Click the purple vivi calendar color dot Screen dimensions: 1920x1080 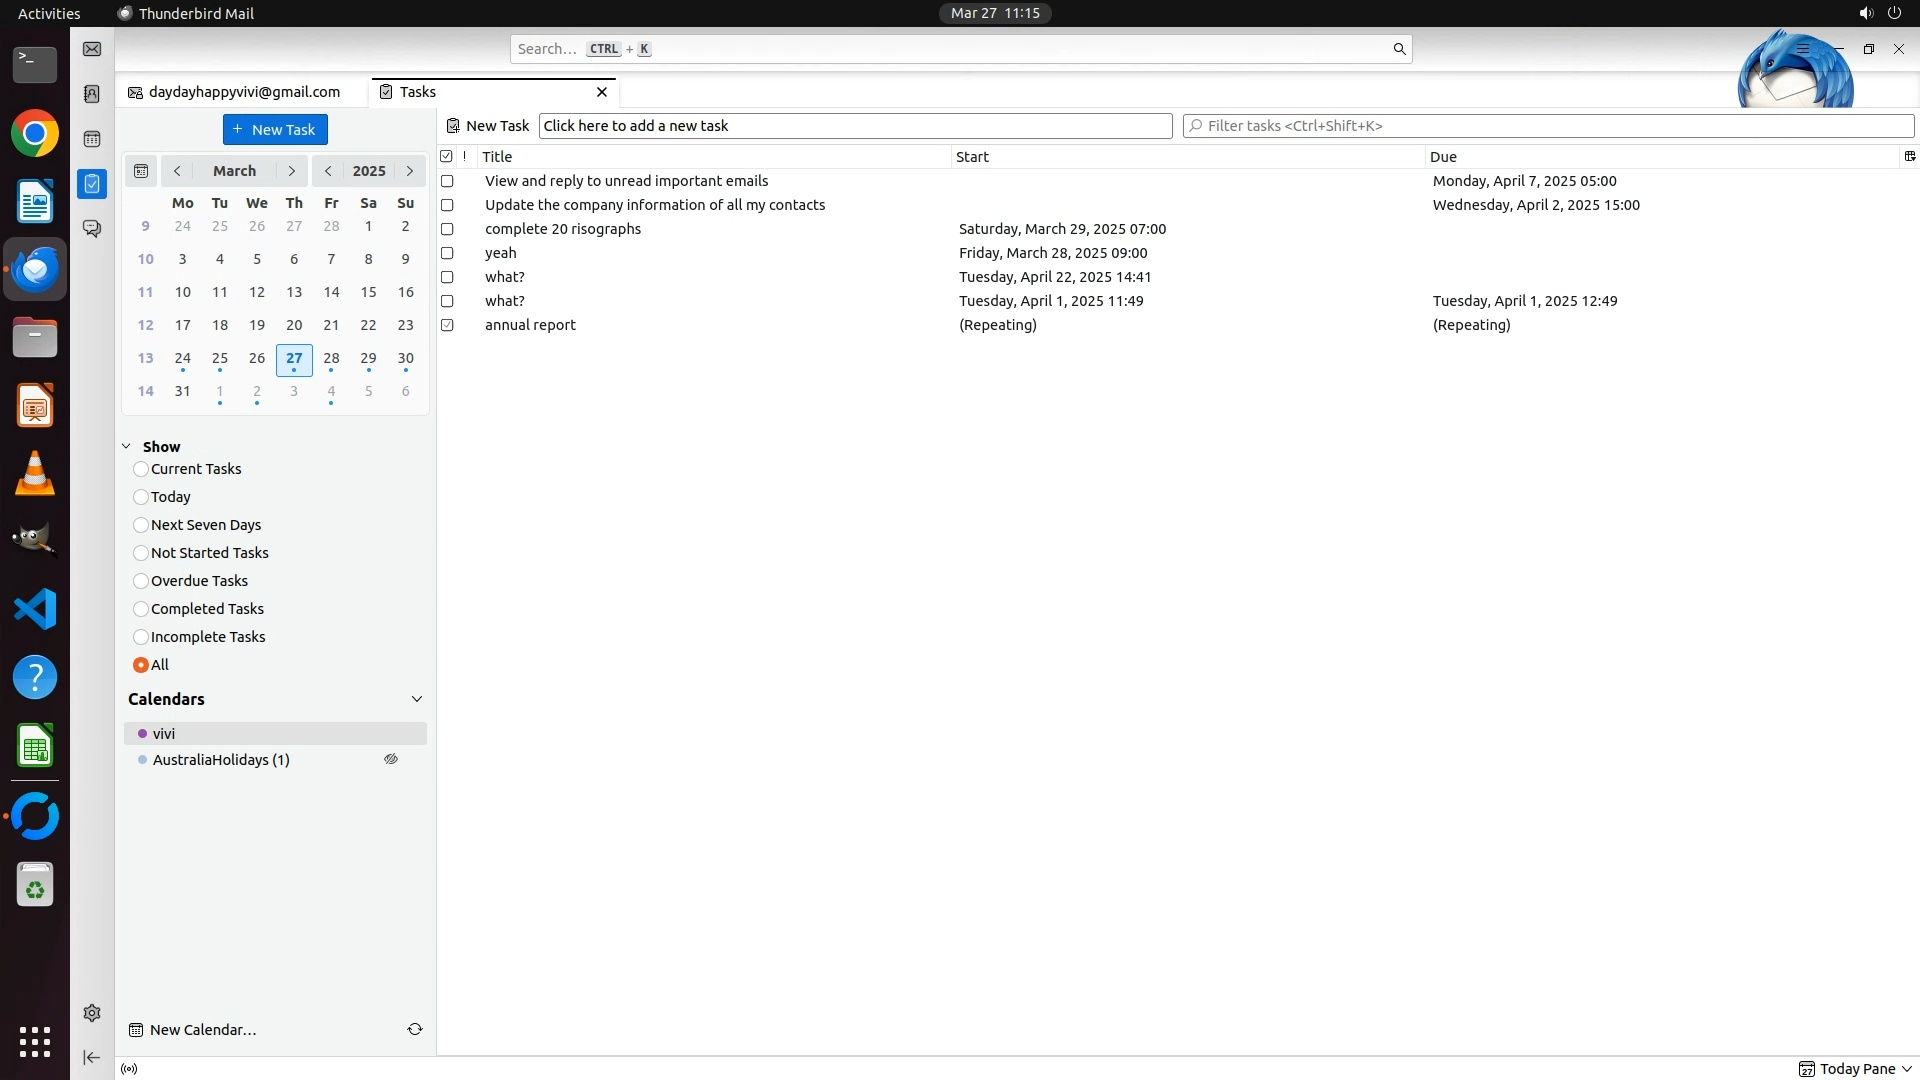[142, 734]
